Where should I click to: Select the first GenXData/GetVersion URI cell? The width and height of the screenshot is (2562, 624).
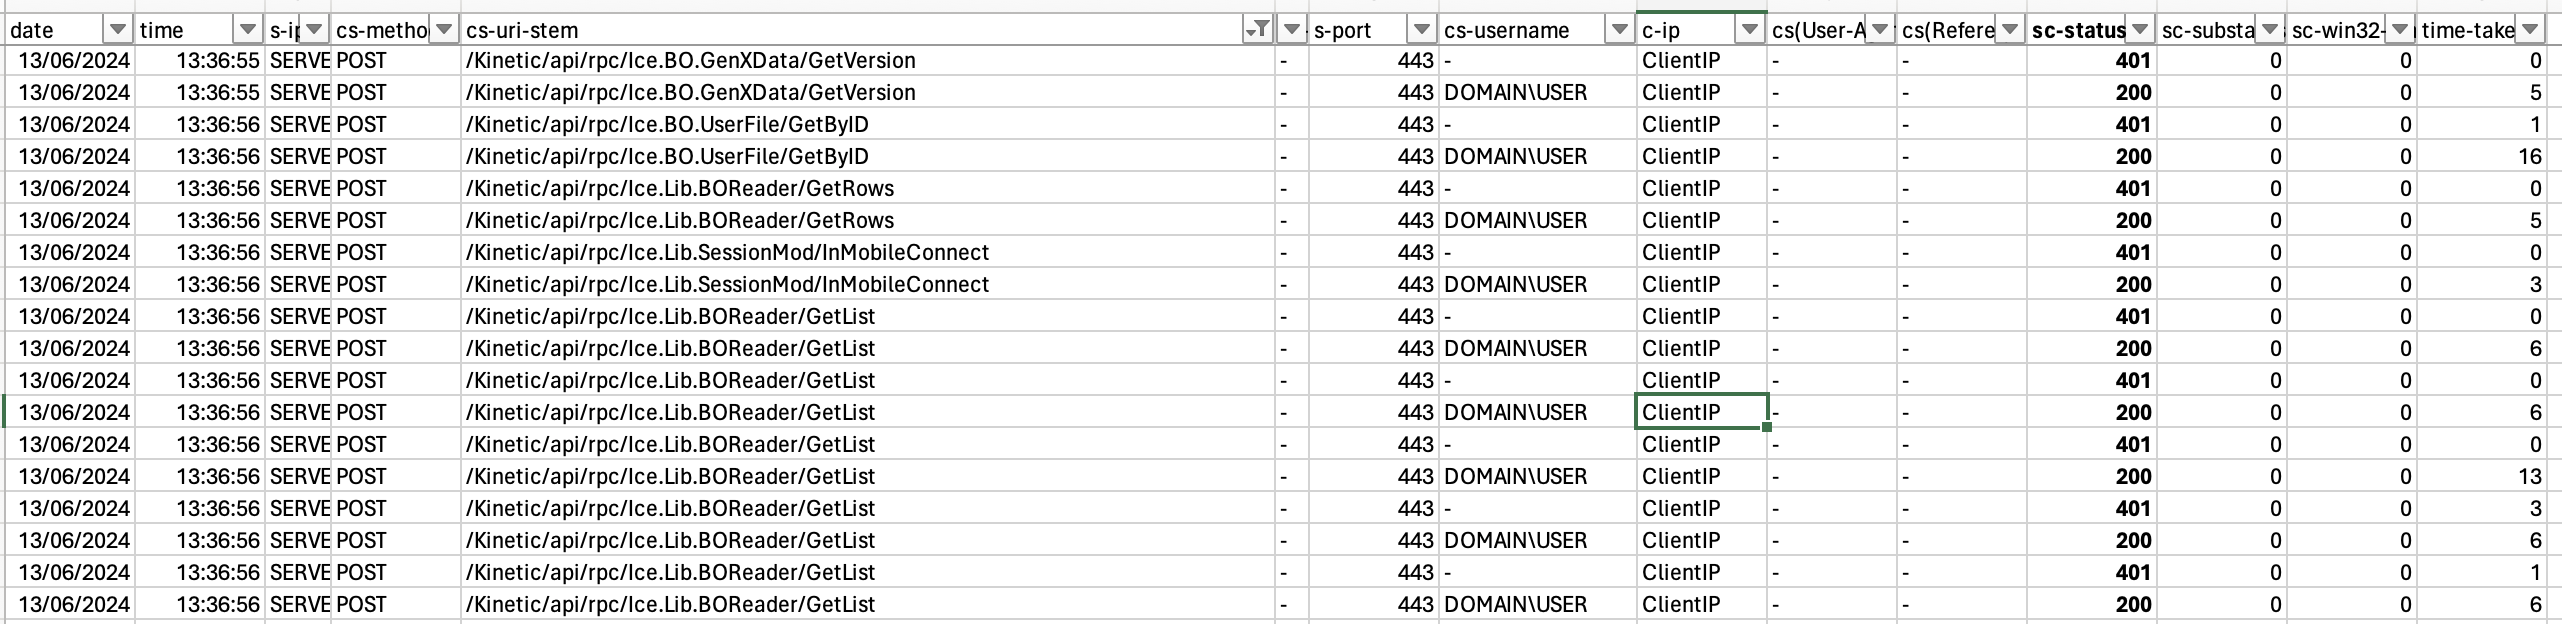click(x=868, y=60)
